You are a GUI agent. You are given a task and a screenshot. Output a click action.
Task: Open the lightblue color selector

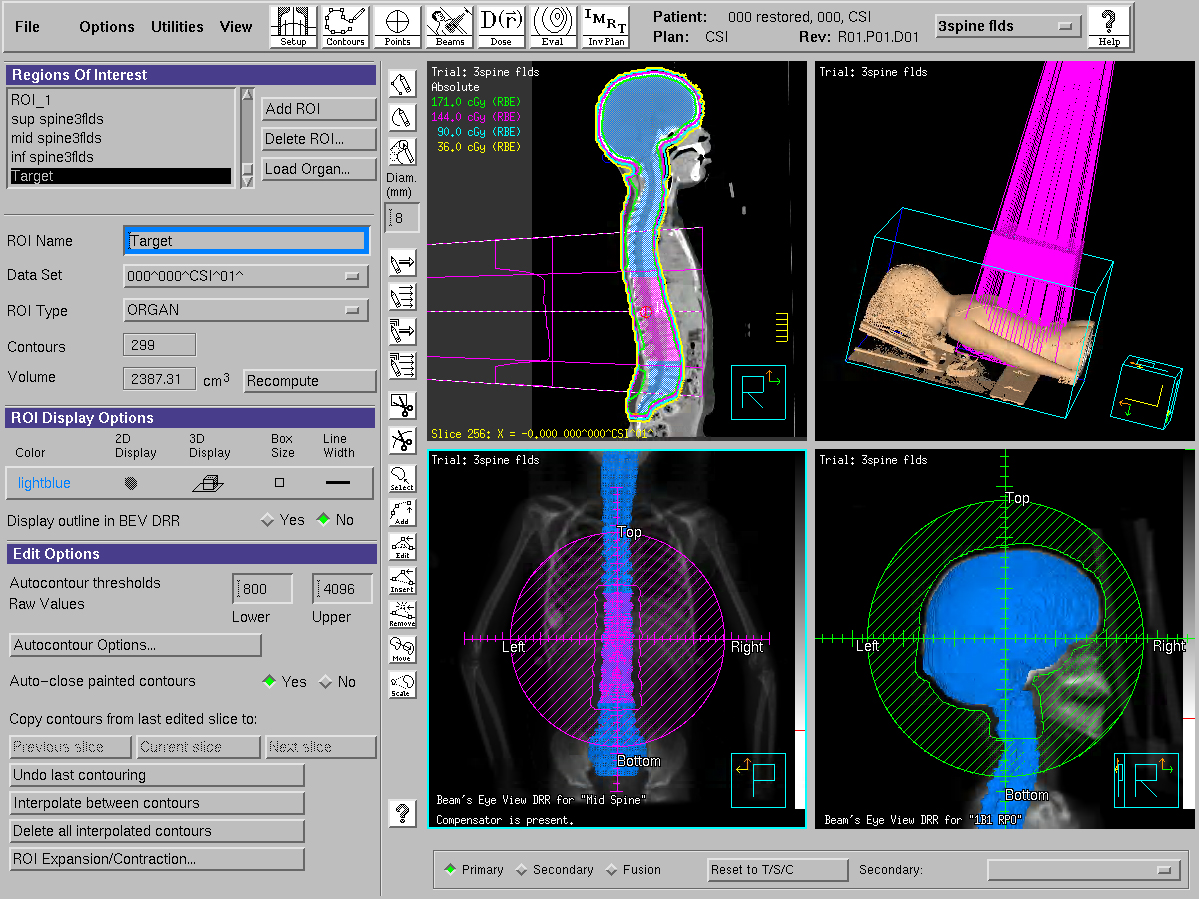(44, 483)
